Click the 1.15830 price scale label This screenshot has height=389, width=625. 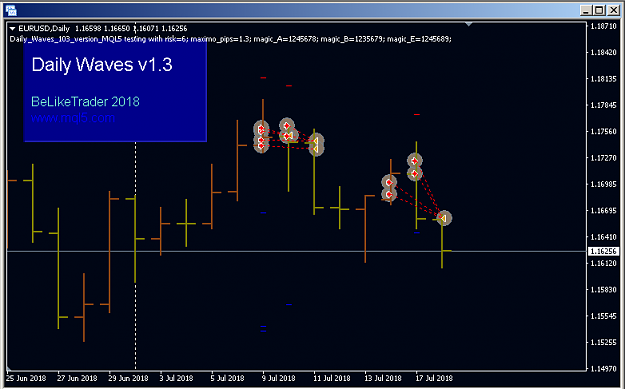pyautogui.click(x=603, y=290)
